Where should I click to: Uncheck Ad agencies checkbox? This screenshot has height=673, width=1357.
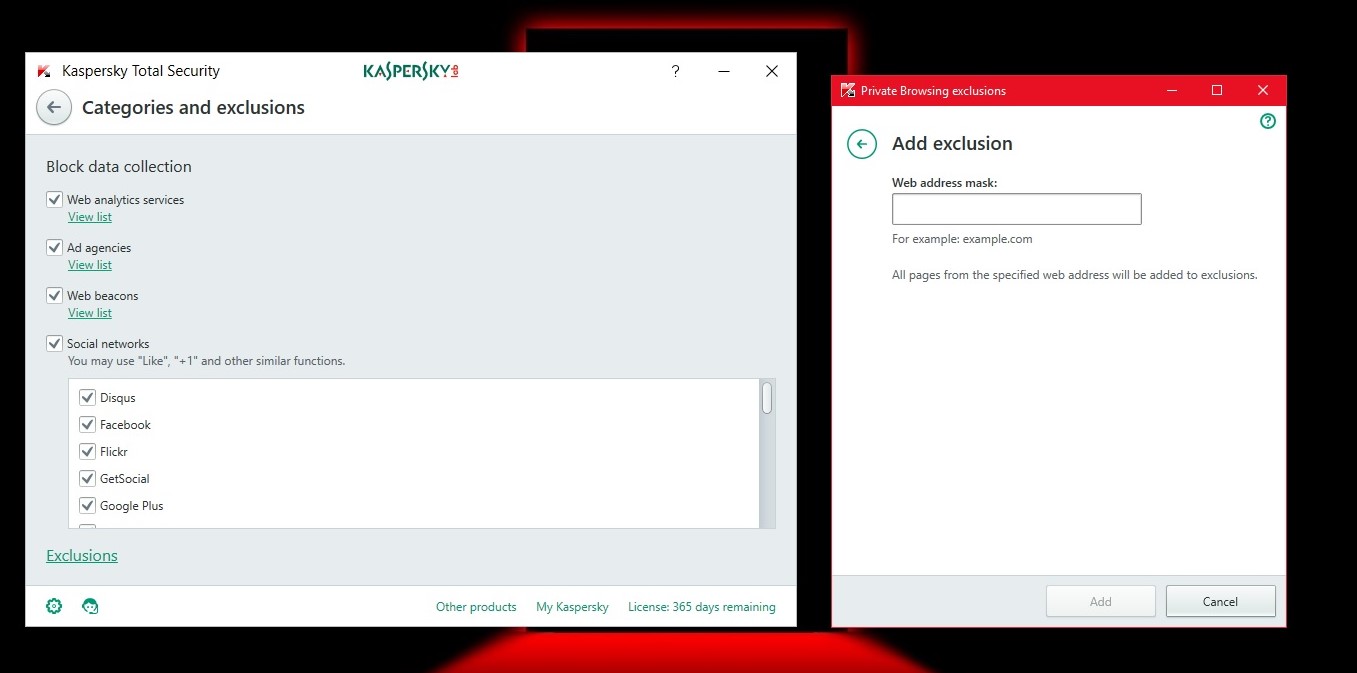(55, 247)
